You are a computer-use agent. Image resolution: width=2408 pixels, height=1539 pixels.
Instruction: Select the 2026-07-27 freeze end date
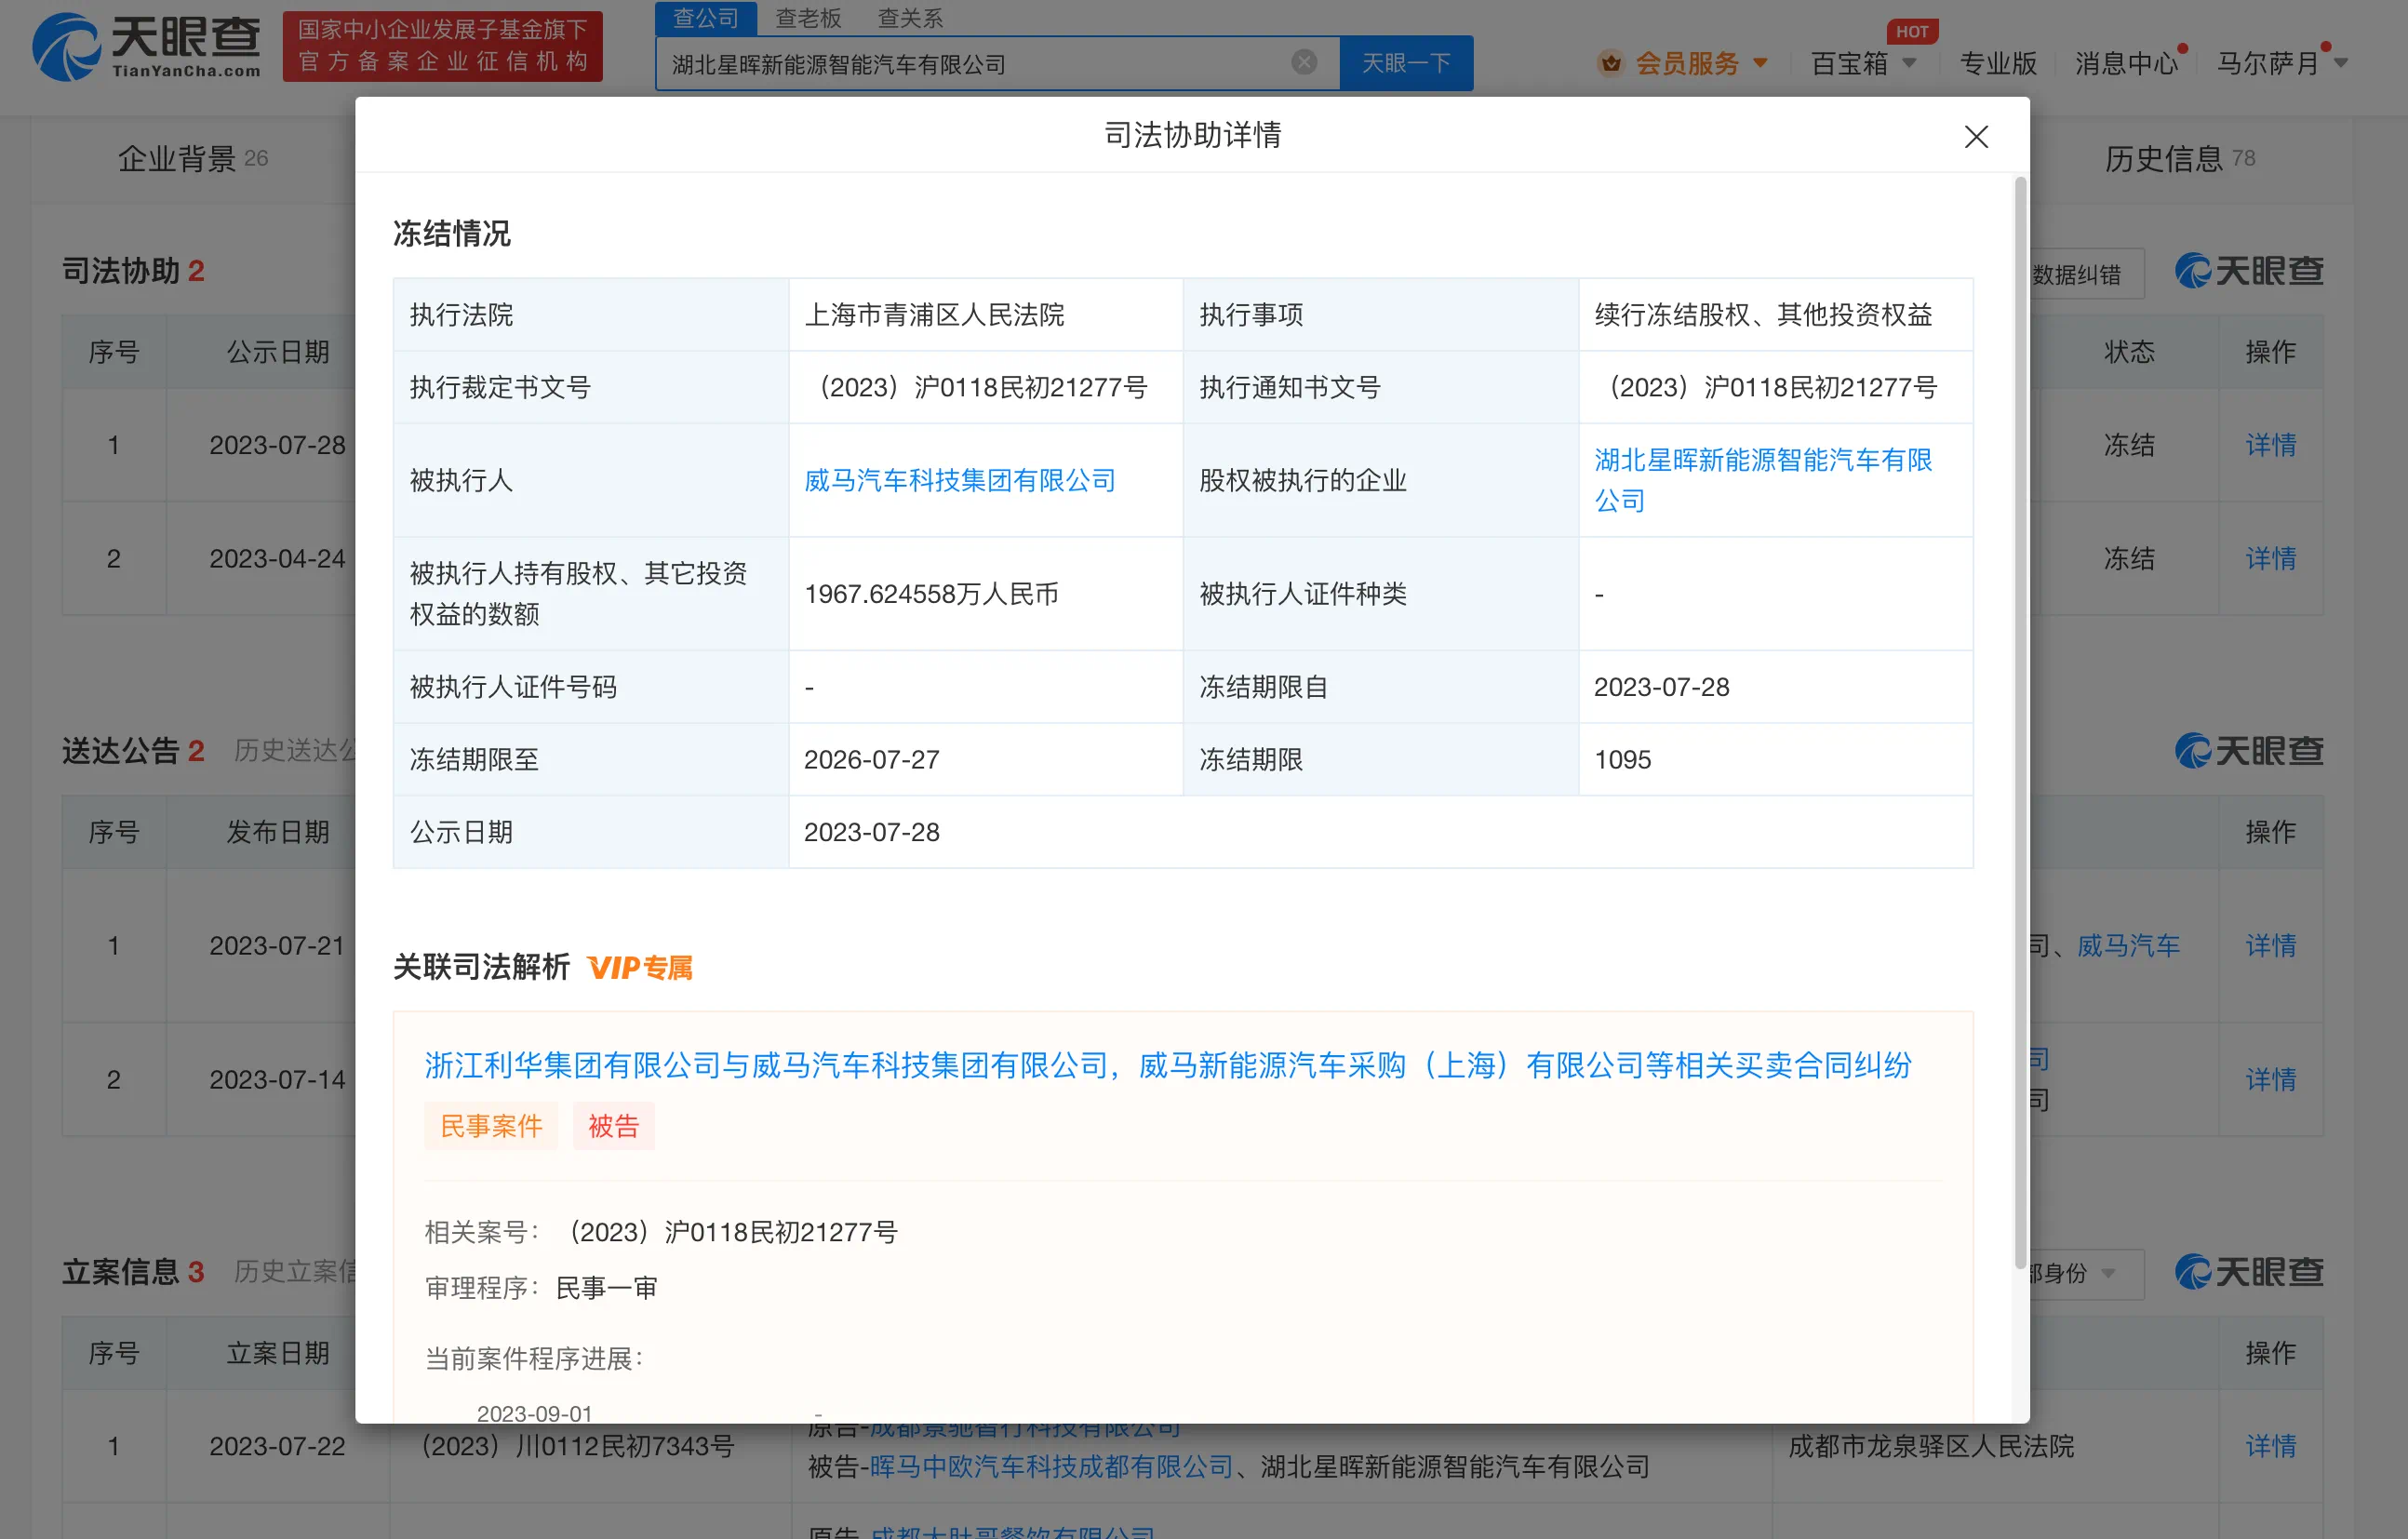(872, 760)
